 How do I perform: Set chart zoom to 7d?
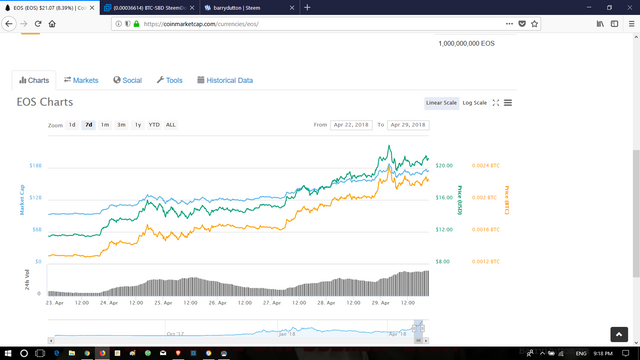tap(89, 125)
